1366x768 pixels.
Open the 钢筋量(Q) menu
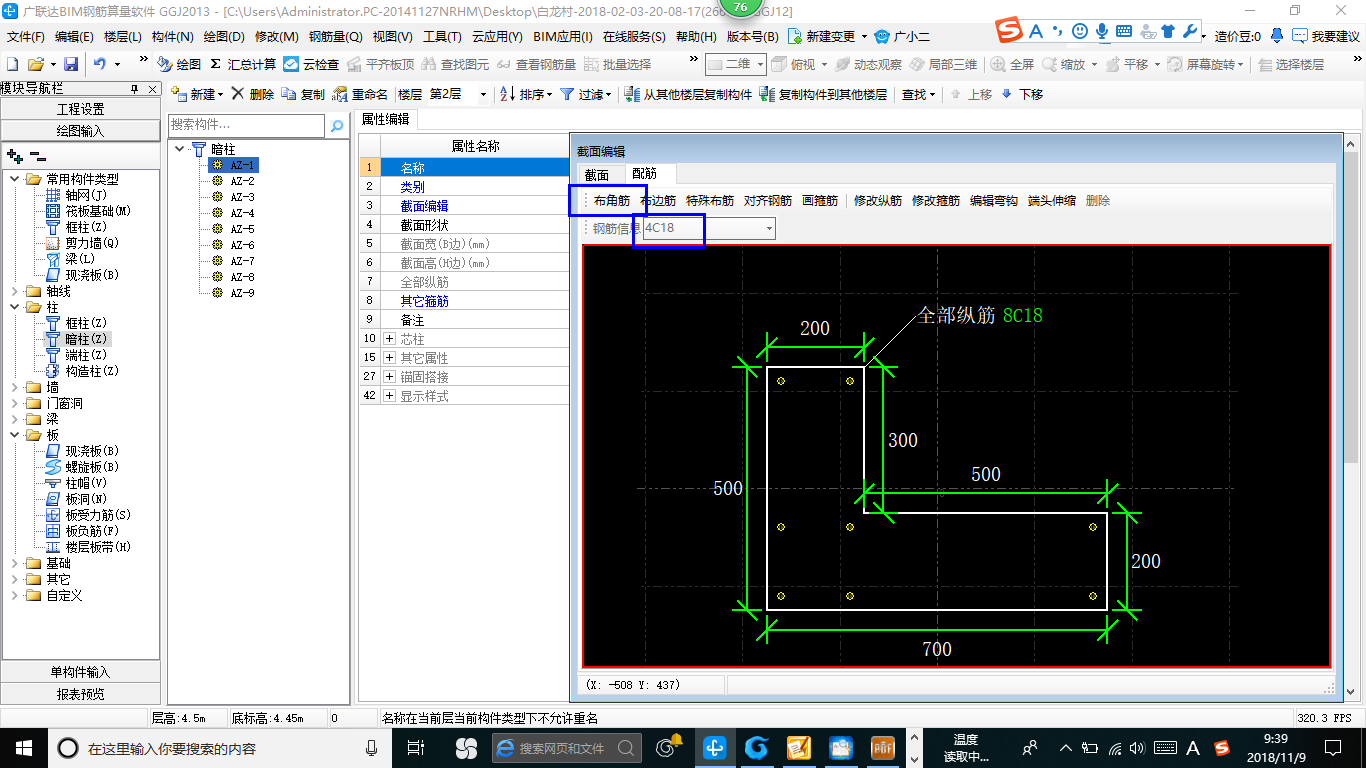(x=335, y=36)
